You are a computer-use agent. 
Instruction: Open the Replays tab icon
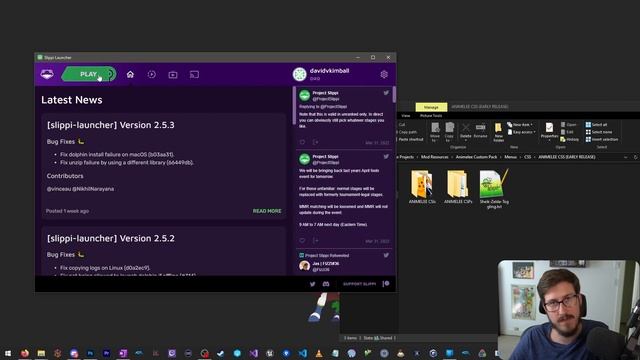[151, 74]
